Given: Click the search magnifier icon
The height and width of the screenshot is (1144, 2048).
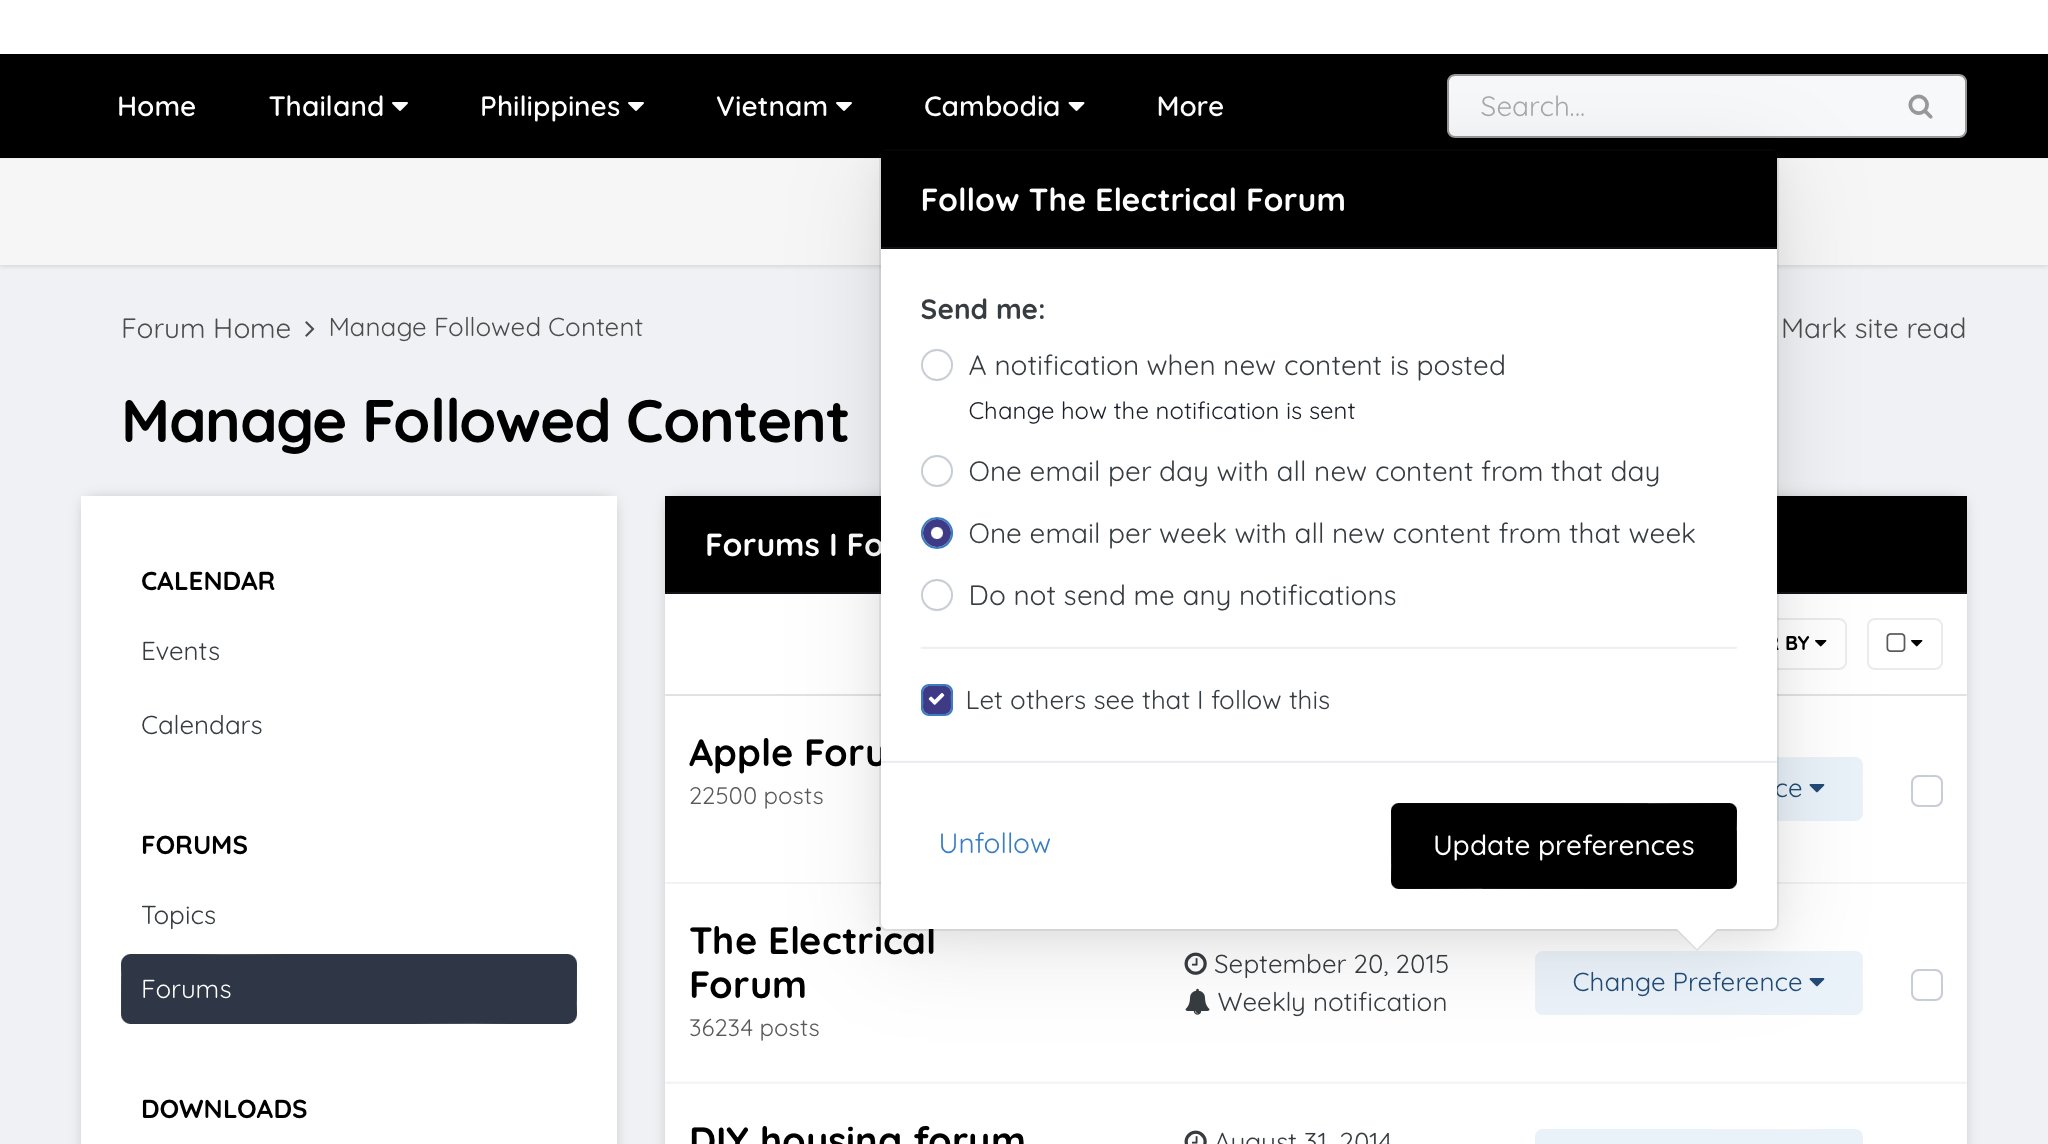Looking at the screenshot, I should coord(1919,106).
